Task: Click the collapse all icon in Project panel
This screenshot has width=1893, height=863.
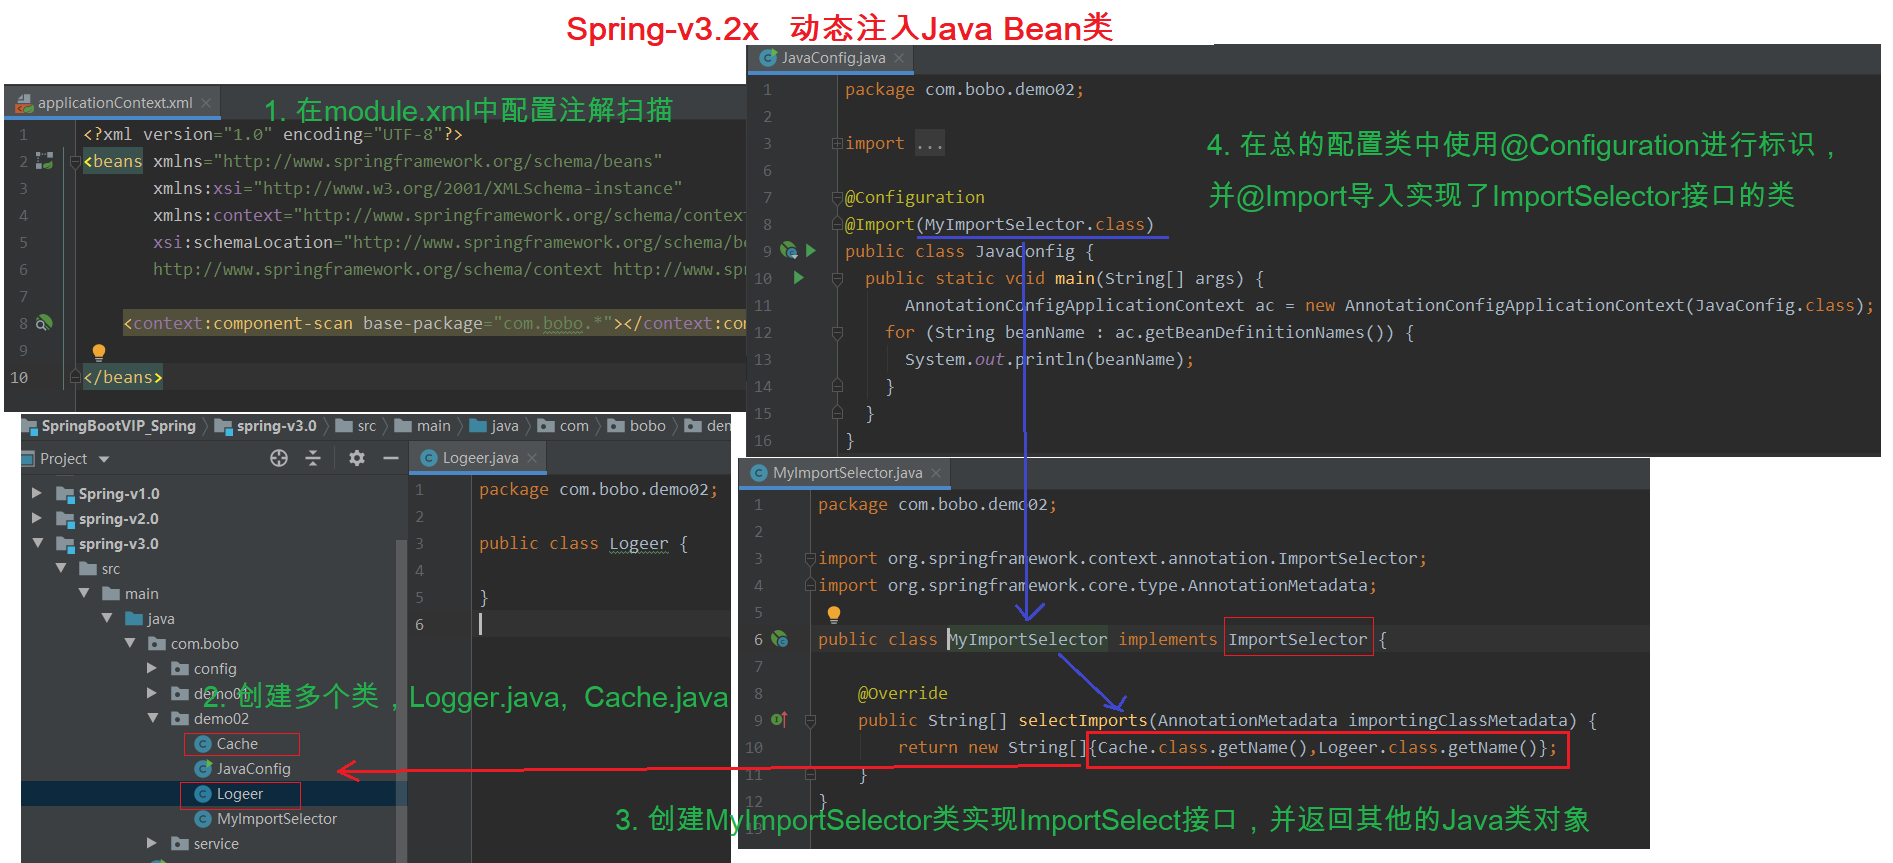Action: (x=313, y=458)
